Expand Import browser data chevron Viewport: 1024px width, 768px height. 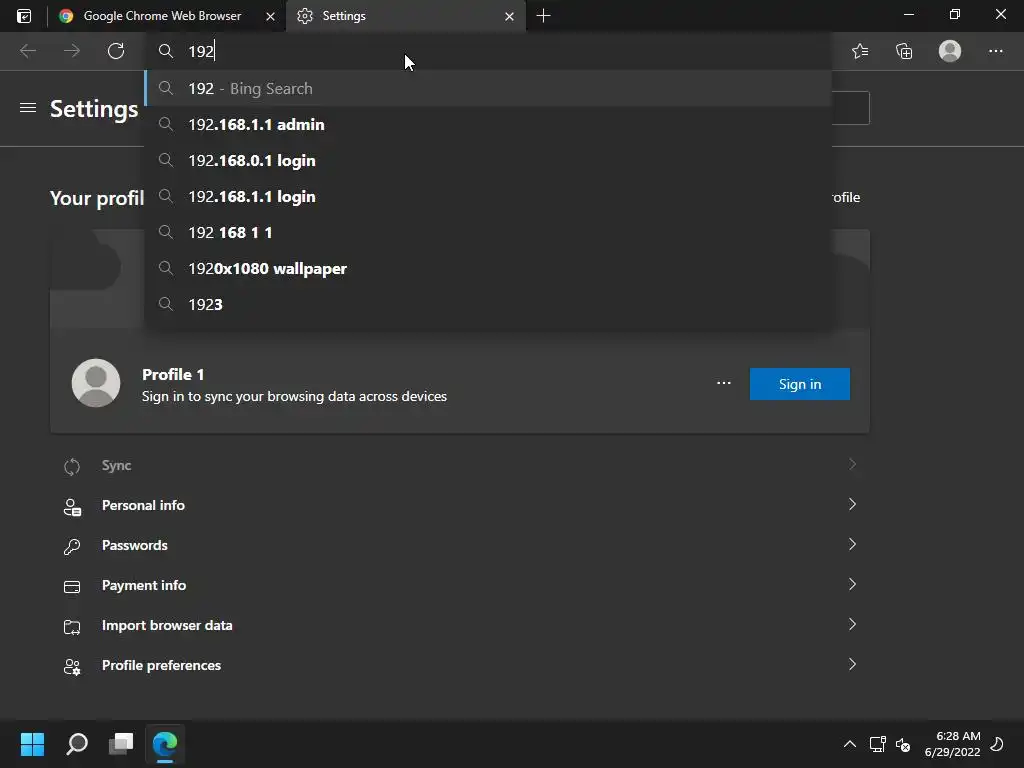tap(852, 624)
